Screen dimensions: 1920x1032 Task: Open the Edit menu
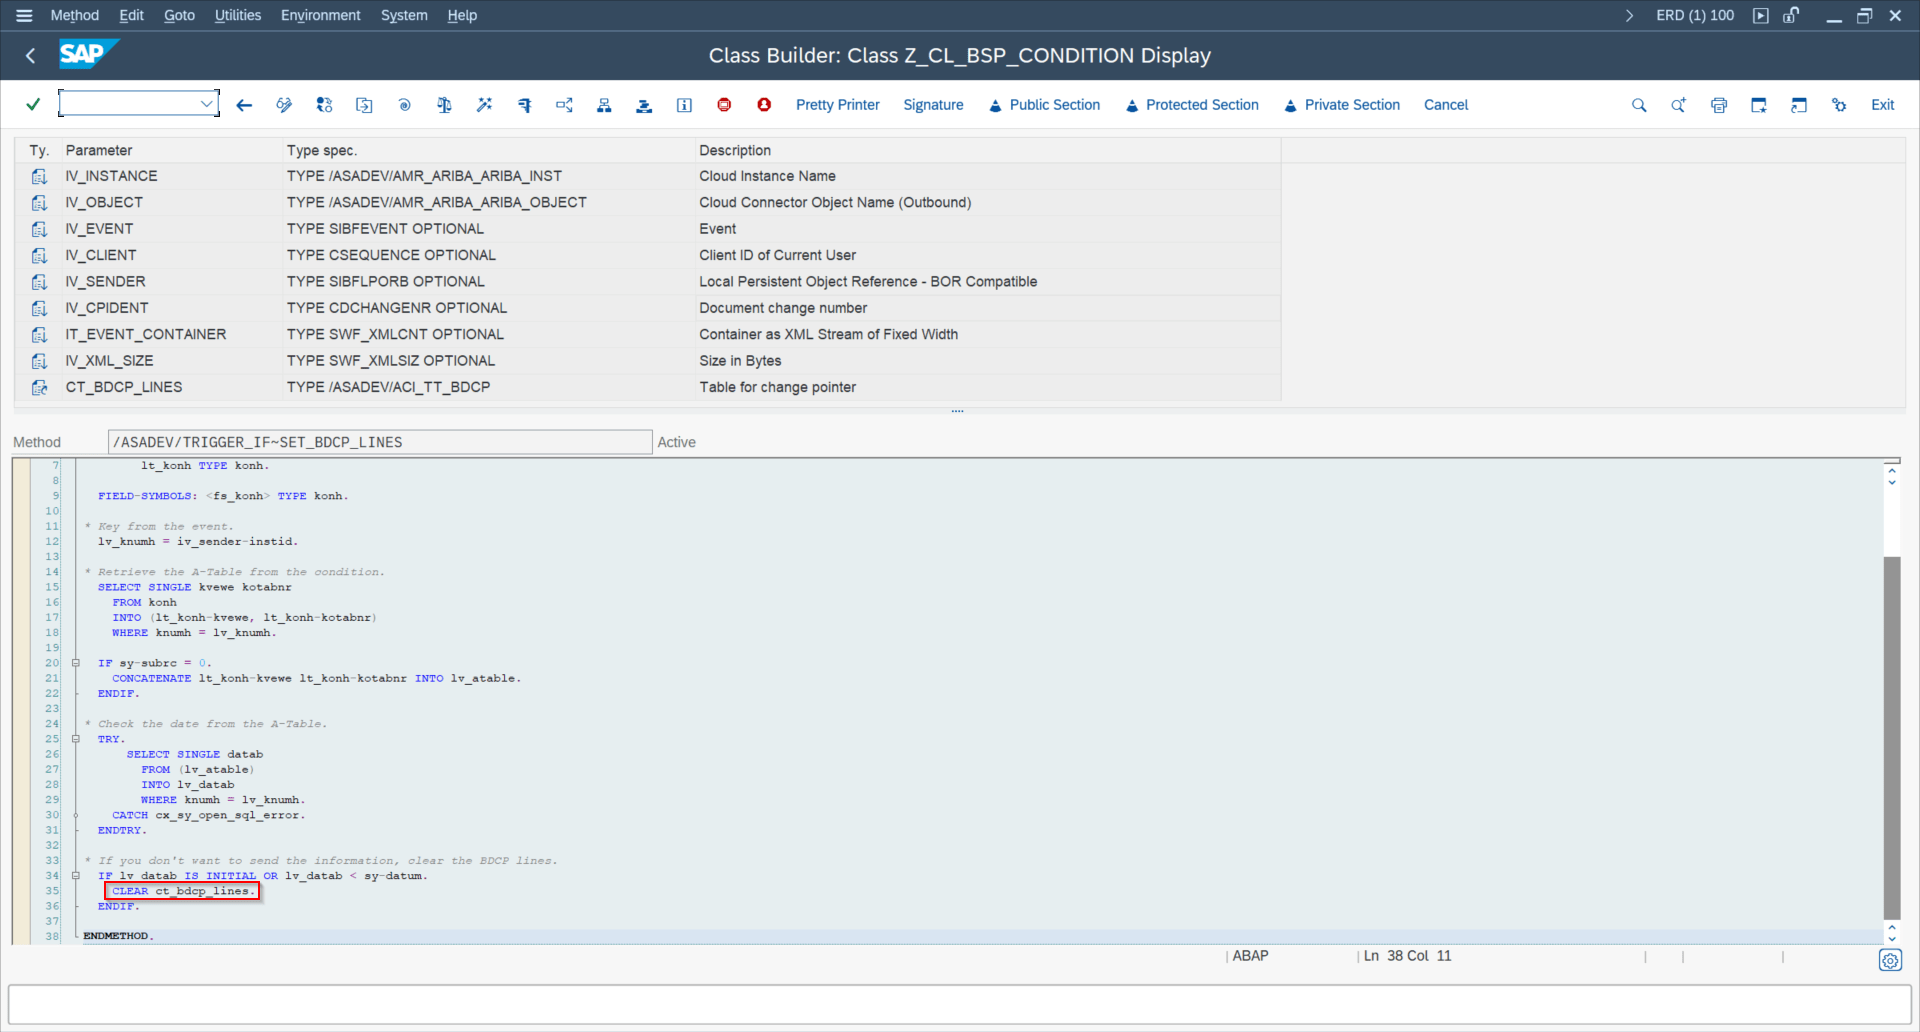point(131,15)
